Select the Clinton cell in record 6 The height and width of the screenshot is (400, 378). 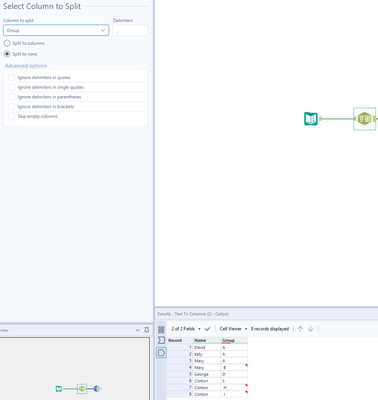pyautogui.click(x=207, y=381)
